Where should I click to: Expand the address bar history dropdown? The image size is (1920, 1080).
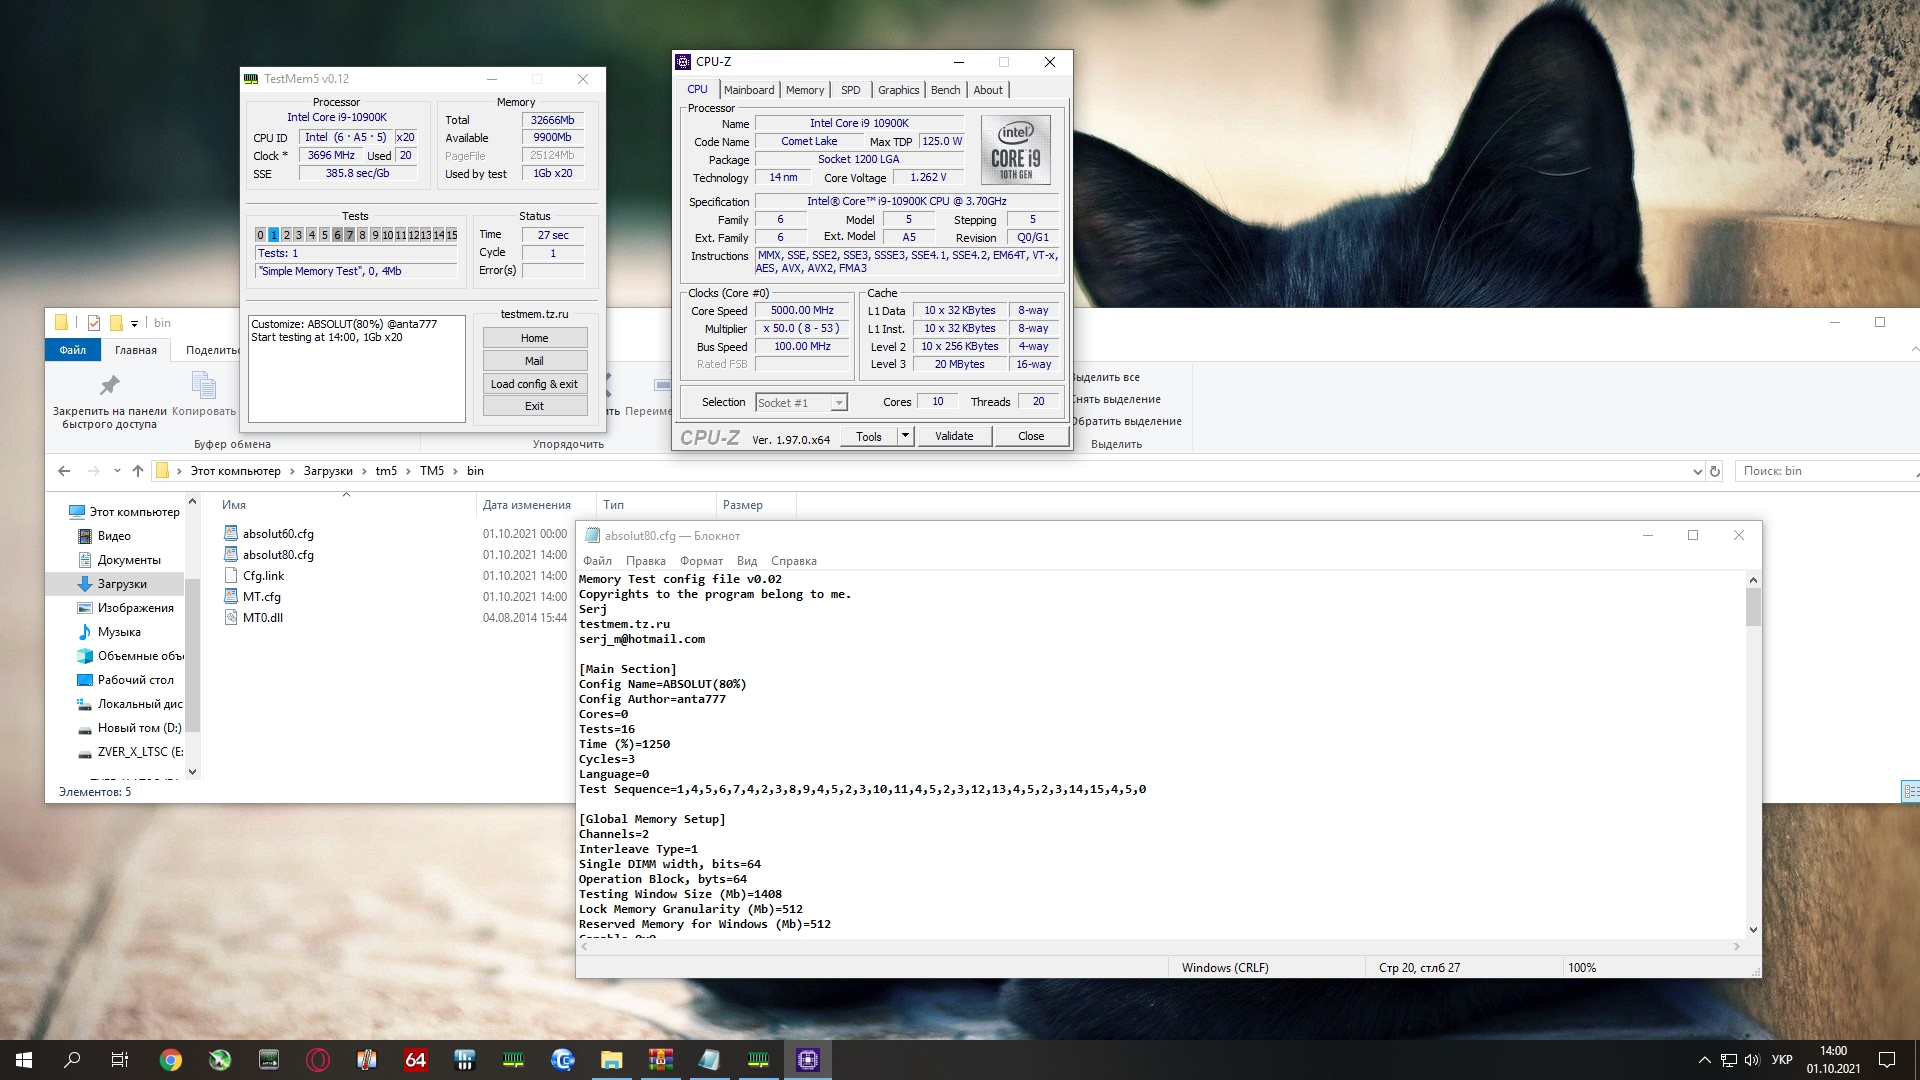click(1697, 471)
